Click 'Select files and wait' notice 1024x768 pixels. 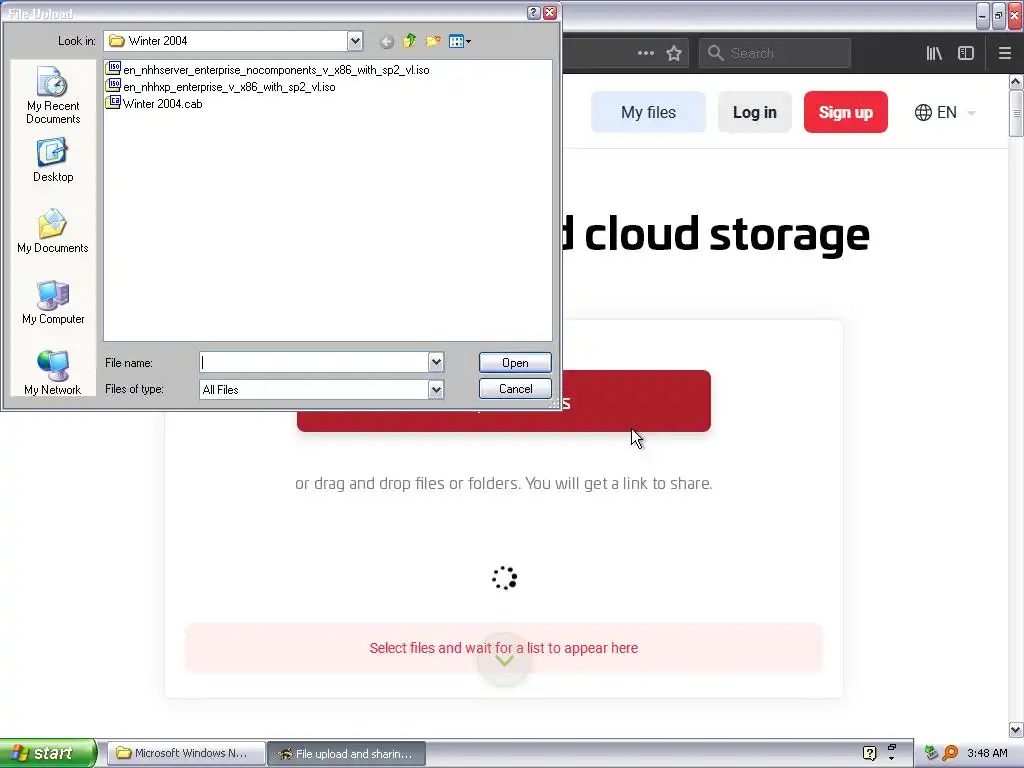point(504,648)
